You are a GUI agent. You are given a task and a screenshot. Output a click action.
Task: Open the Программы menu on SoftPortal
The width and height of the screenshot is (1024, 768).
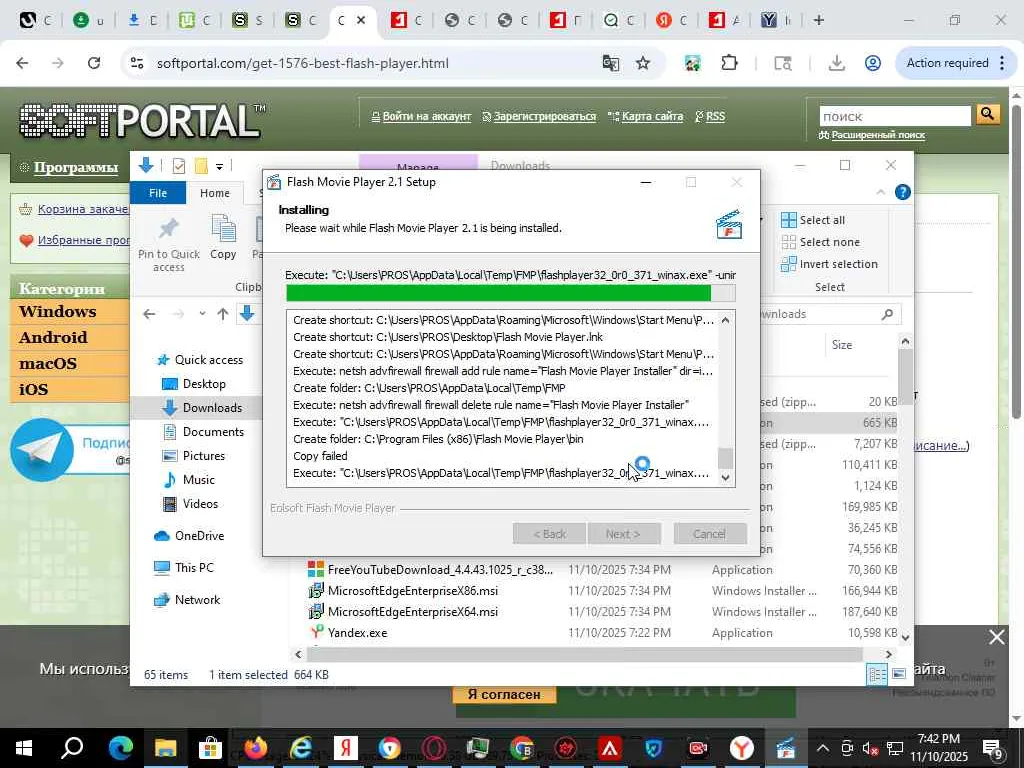[76, 167]
